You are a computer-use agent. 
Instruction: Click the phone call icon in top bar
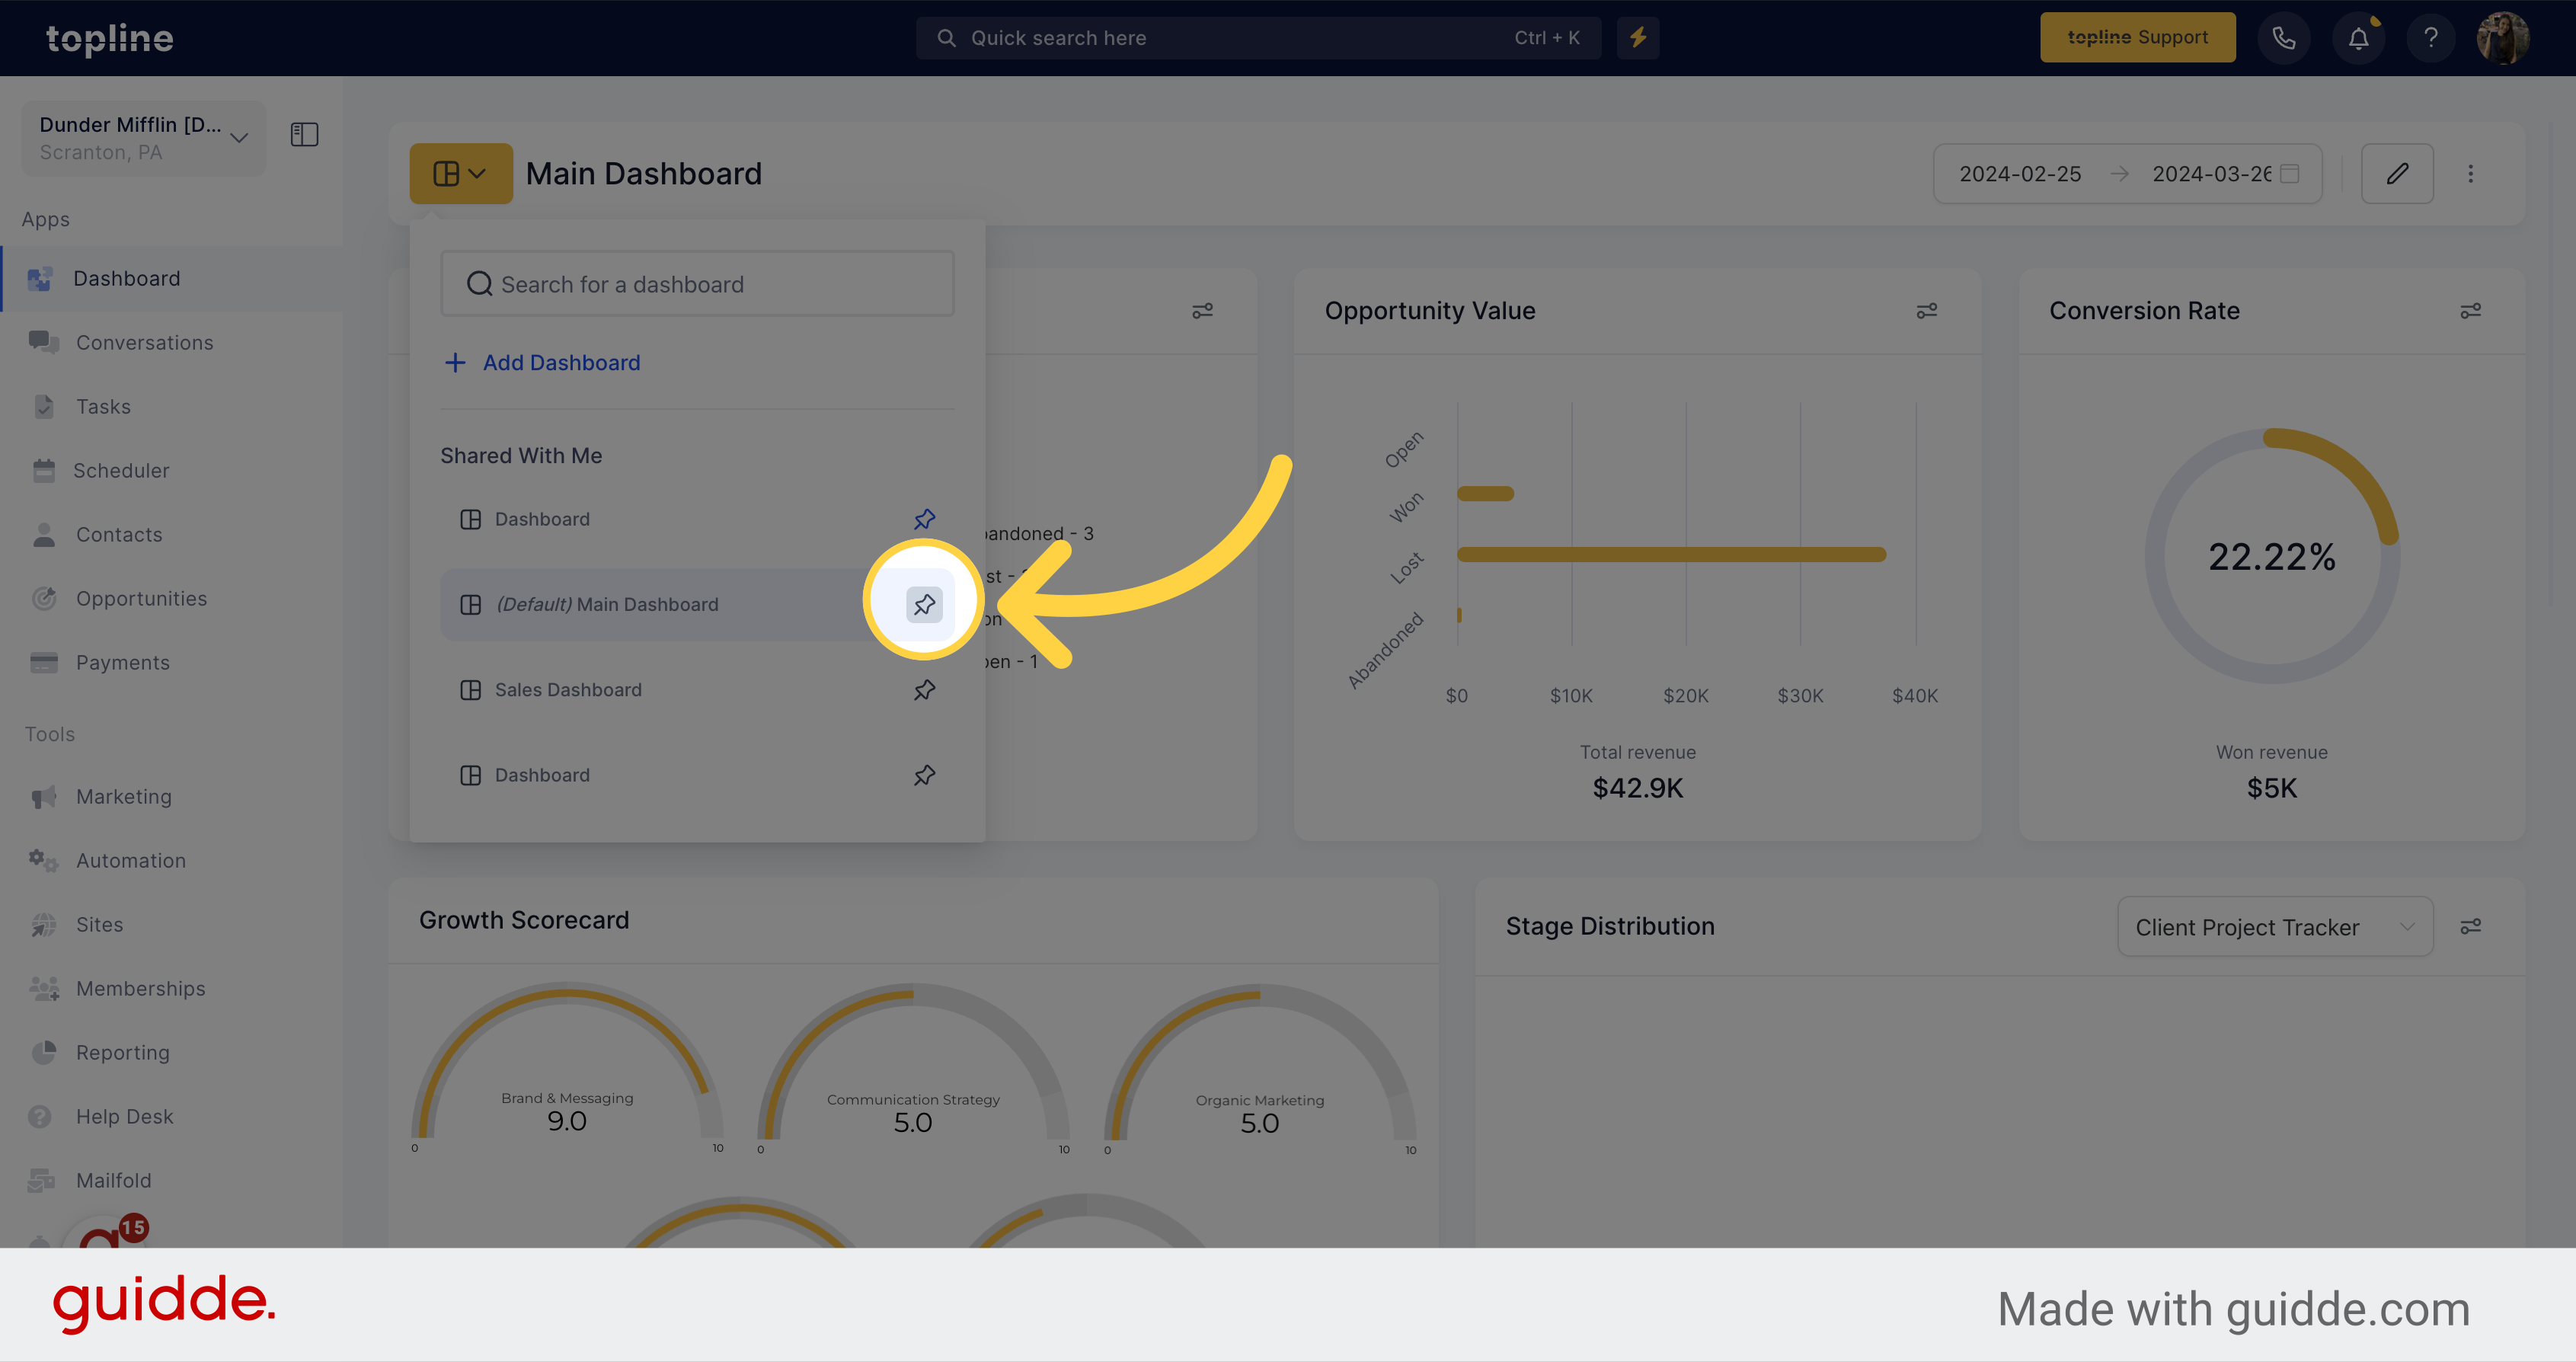[x=2285, y=37]
